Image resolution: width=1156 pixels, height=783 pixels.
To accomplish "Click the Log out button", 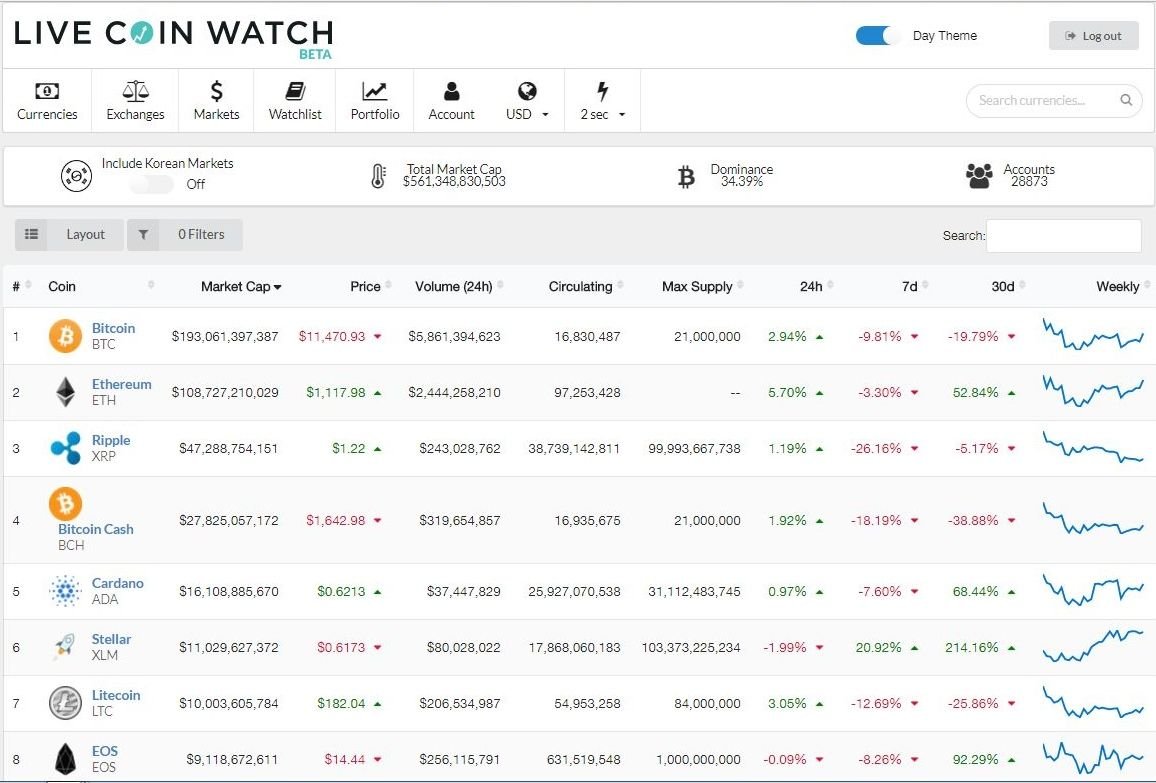I will pos(1093,35).
